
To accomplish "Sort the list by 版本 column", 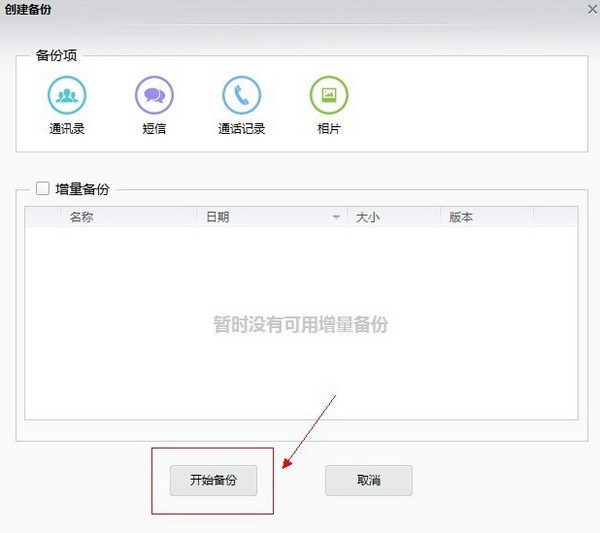I will point(487,217).
